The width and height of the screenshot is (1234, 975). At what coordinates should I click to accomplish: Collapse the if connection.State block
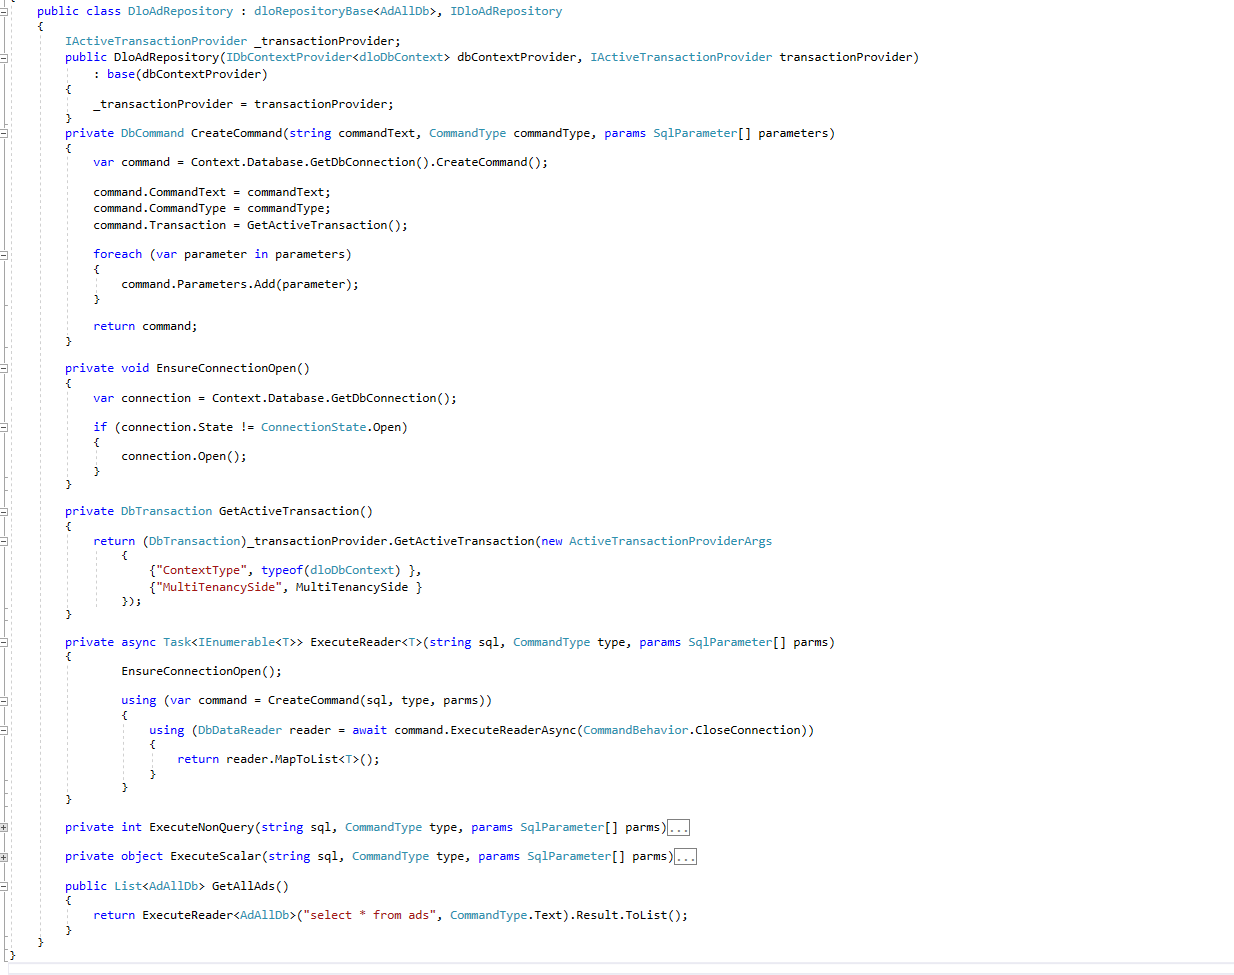click(4, 427)
